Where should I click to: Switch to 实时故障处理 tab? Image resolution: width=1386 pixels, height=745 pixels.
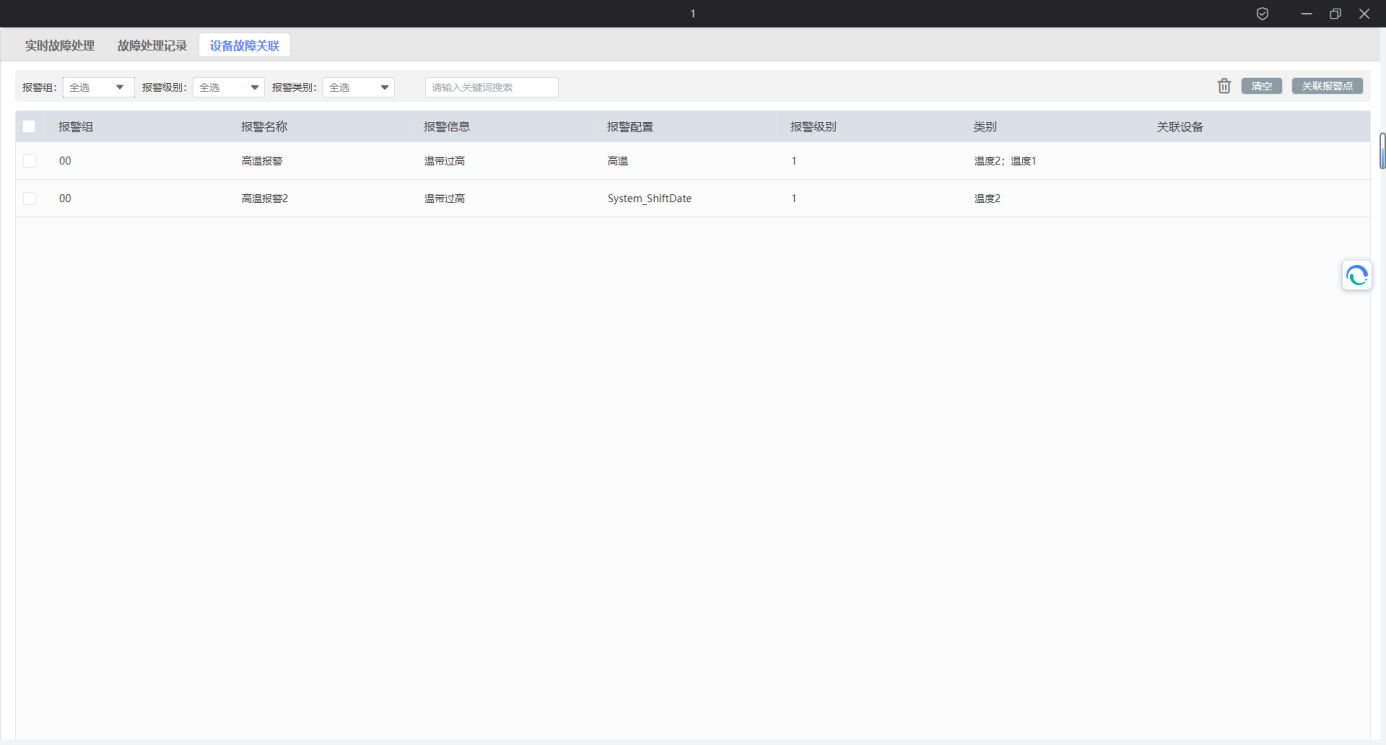60,46
